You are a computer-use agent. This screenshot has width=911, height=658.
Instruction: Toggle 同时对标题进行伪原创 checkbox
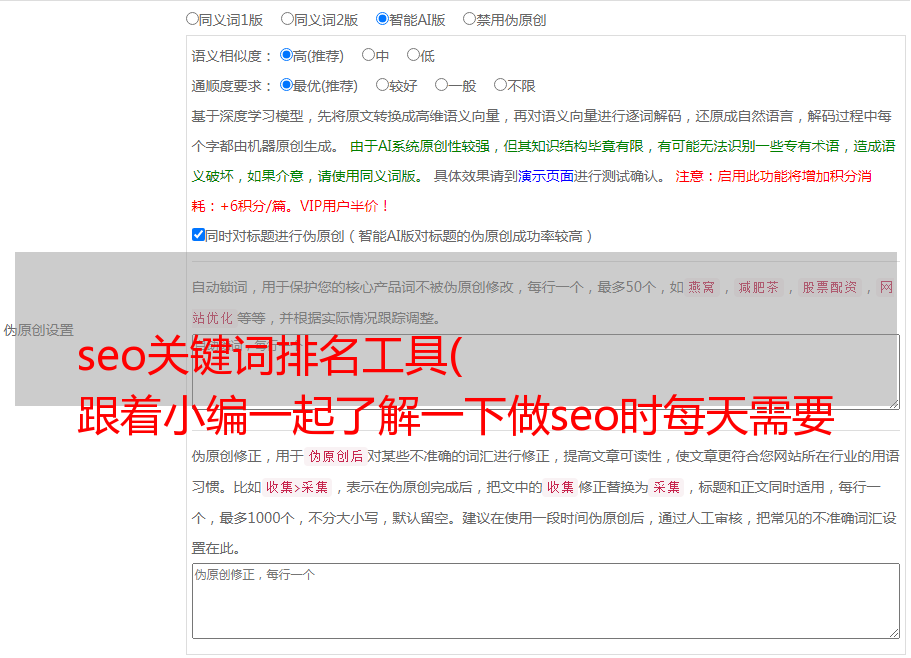point(198,236)
